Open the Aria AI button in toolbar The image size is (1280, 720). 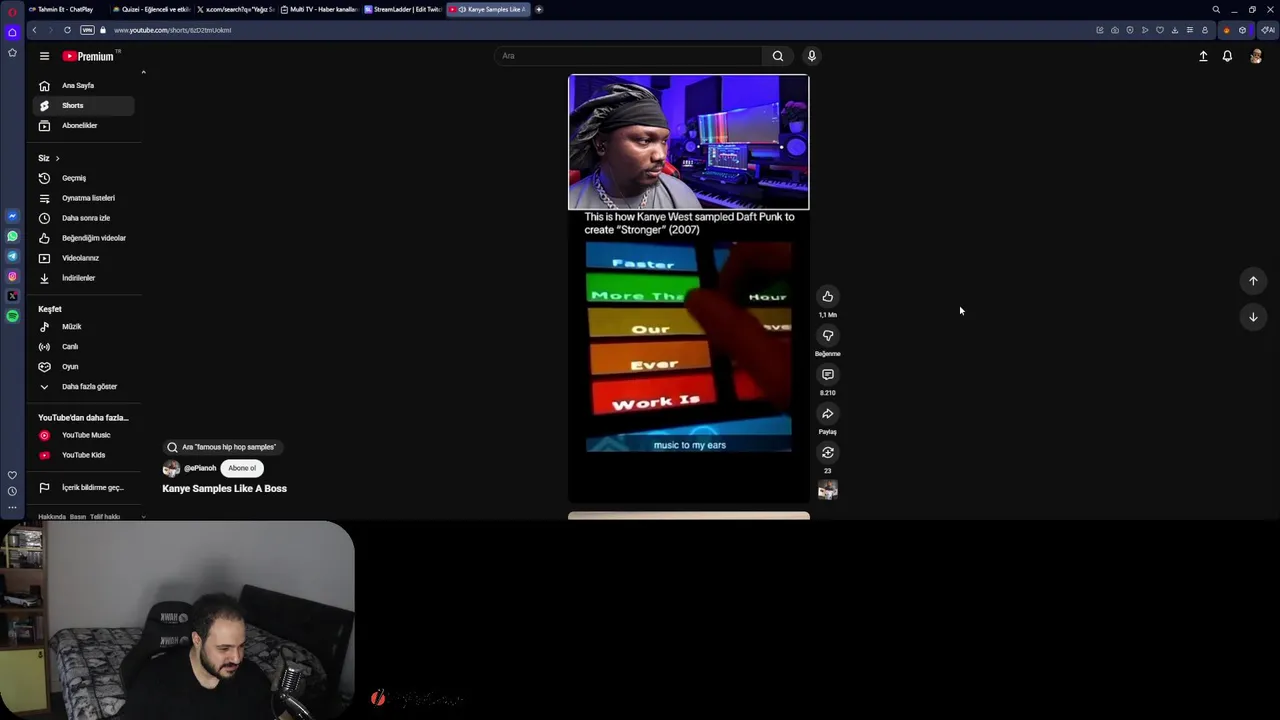tap(1267, 30)
